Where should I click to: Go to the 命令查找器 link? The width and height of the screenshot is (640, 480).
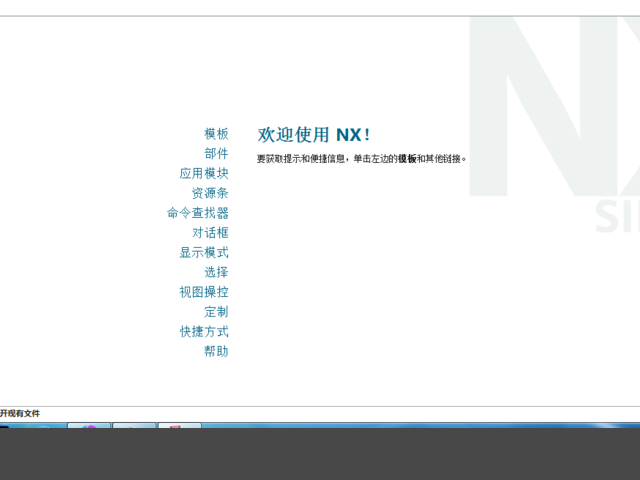(198, 213)
